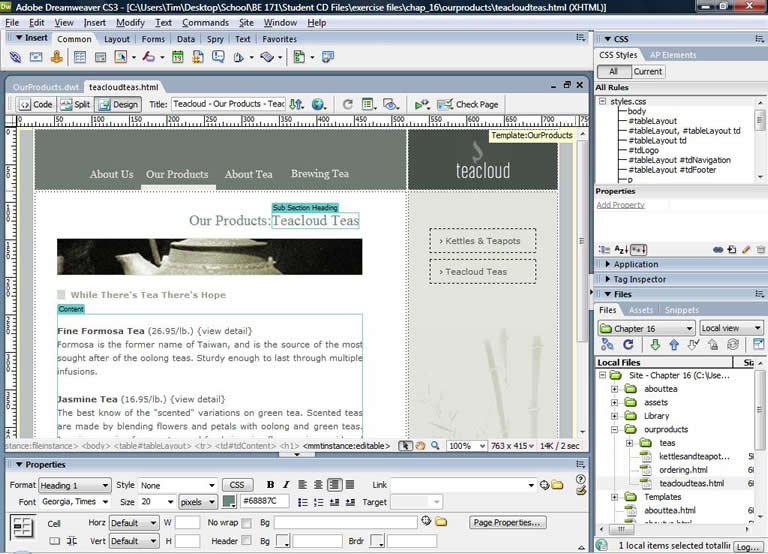This screenshot has width=768, height=554.
Task: Switch to Split view
Action: [x=75, y=104]
